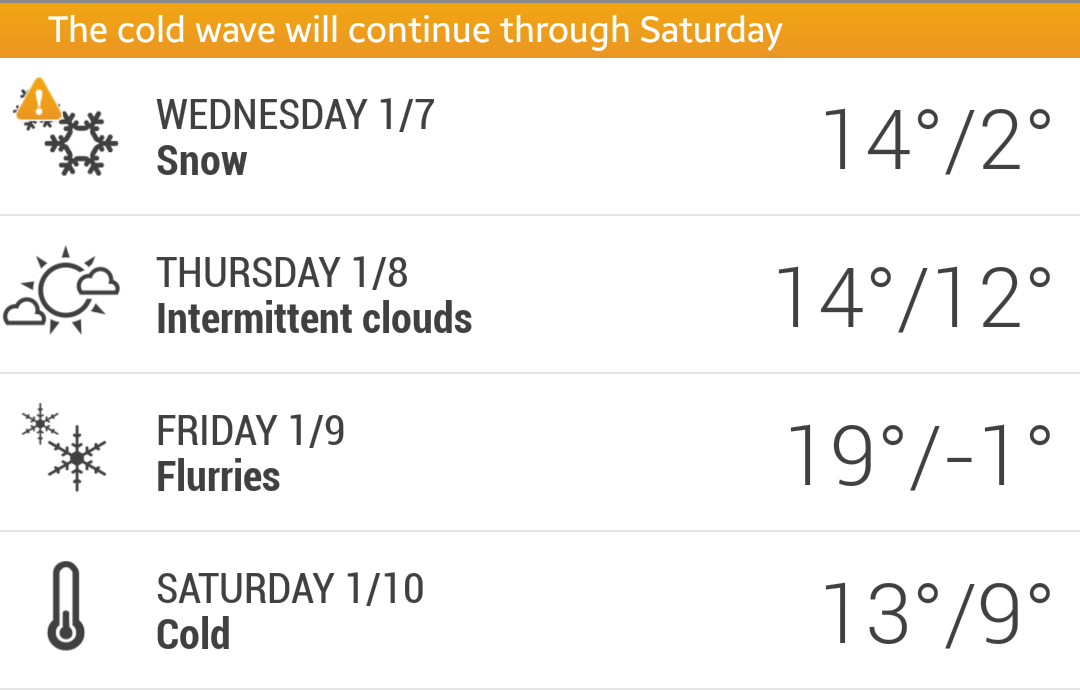Click the "Cold" condition text
The height and width of the screenshot is (690, 1080).
pos(193,635)
